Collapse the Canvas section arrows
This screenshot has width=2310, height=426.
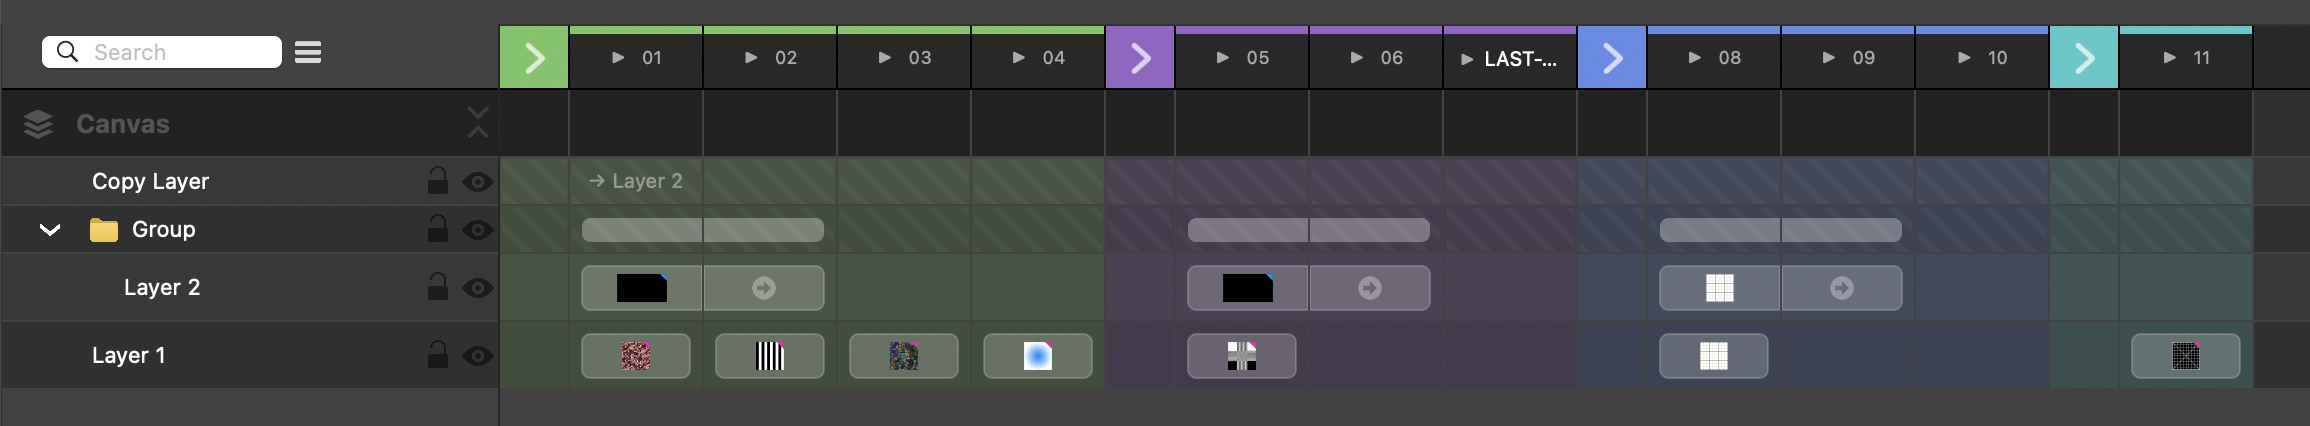[x=478, y=123]
